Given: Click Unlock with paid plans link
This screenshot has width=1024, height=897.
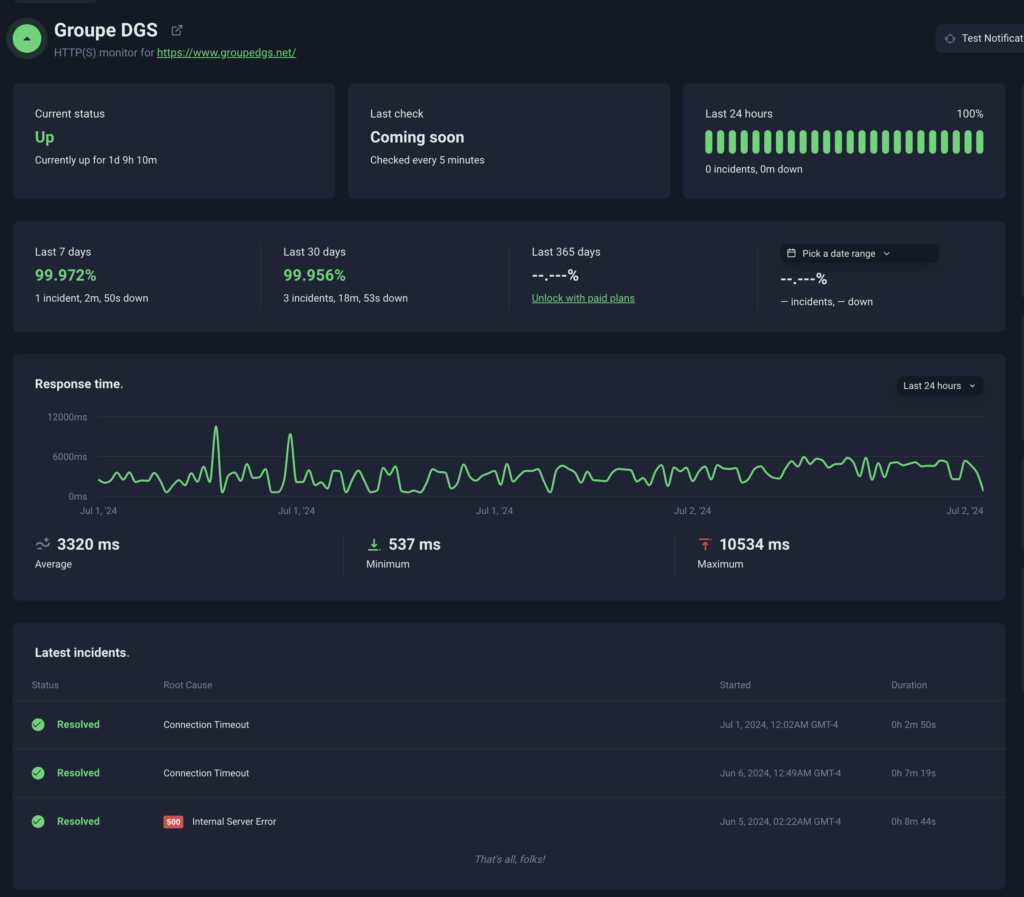Looking at the screenshot, I should pos(583,298).
